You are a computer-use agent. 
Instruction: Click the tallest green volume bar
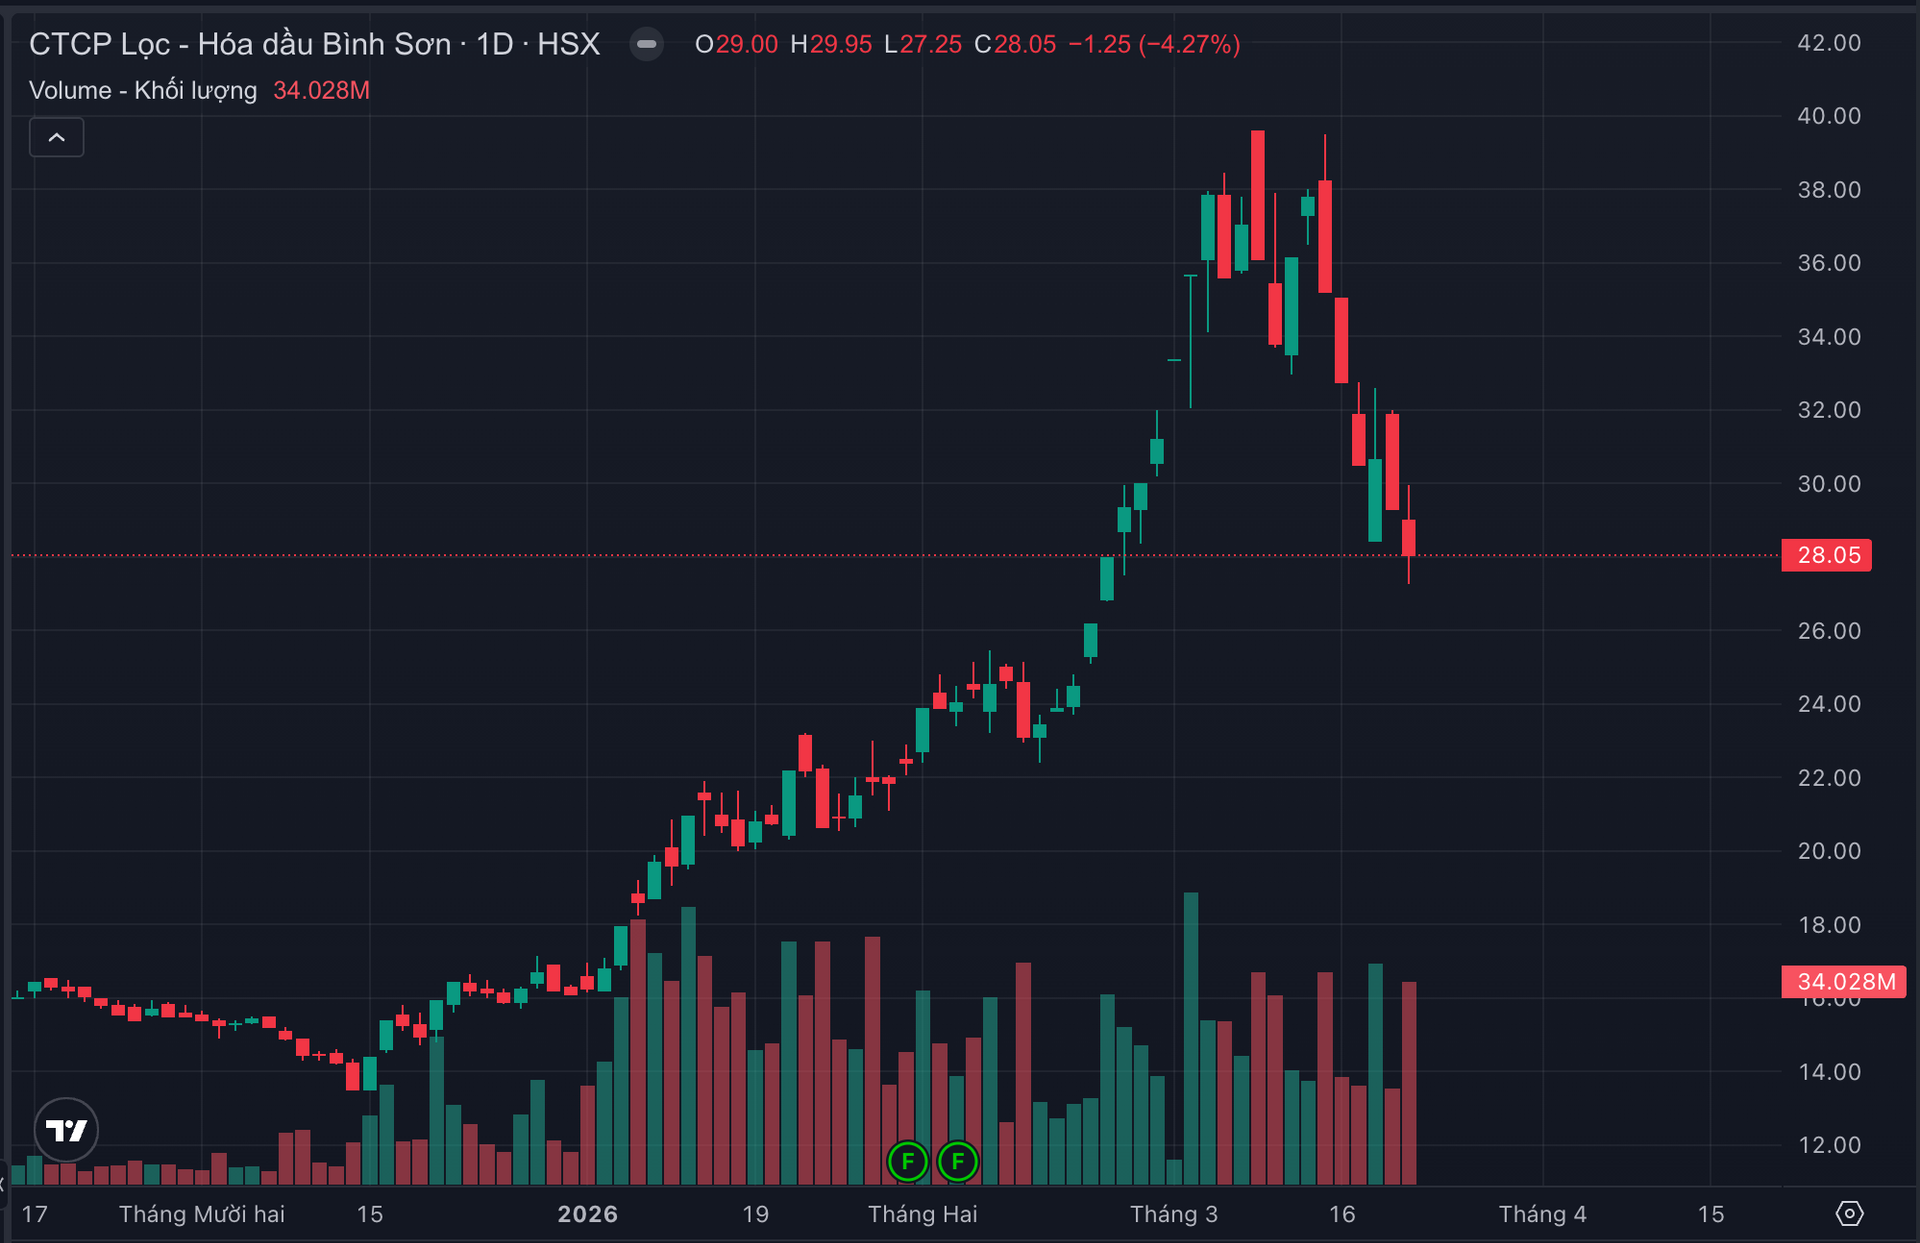pos(1190,1040)
